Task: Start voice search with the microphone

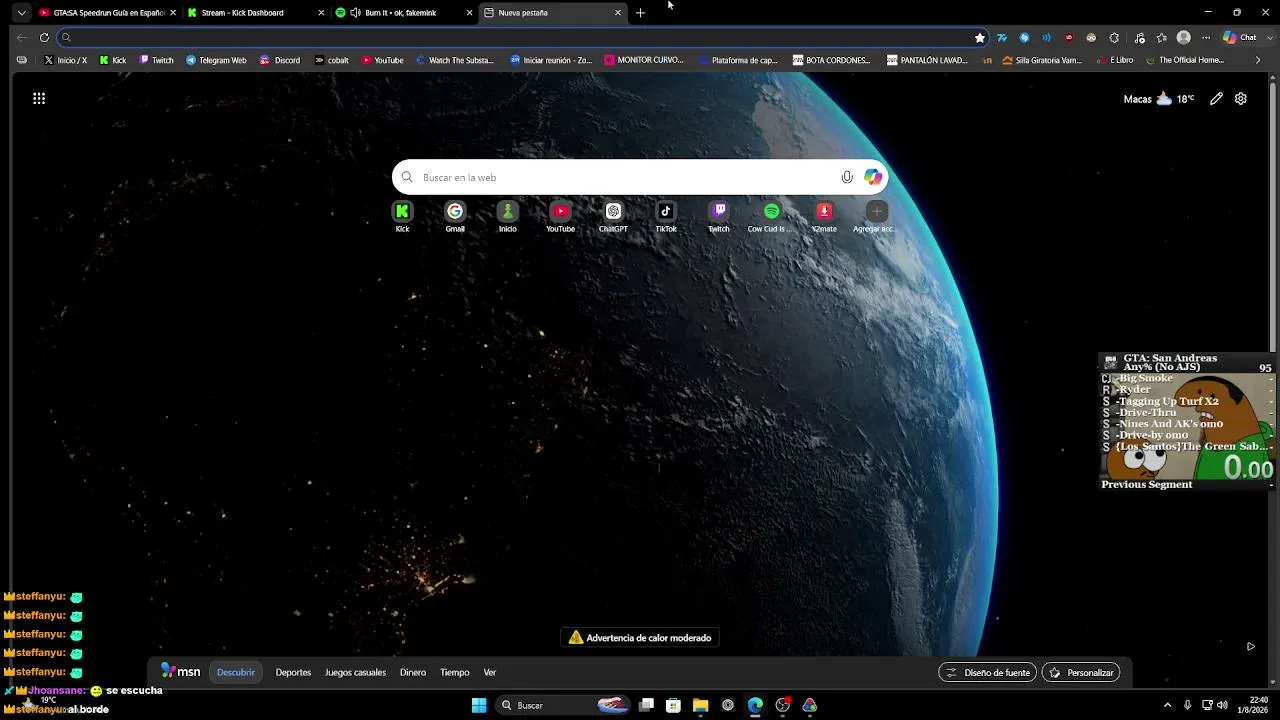Action: click(x=847, y=177)
